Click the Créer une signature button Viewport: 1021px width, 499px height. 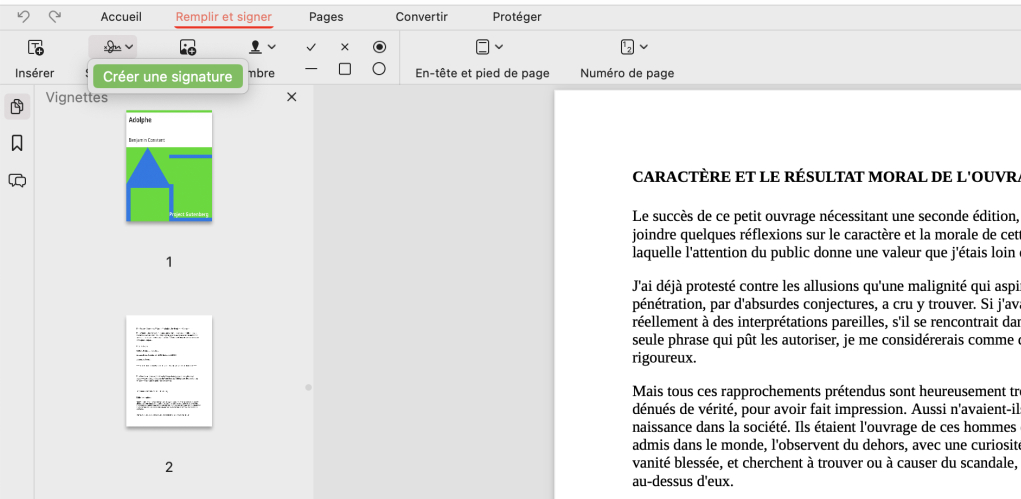coord(168,77)
